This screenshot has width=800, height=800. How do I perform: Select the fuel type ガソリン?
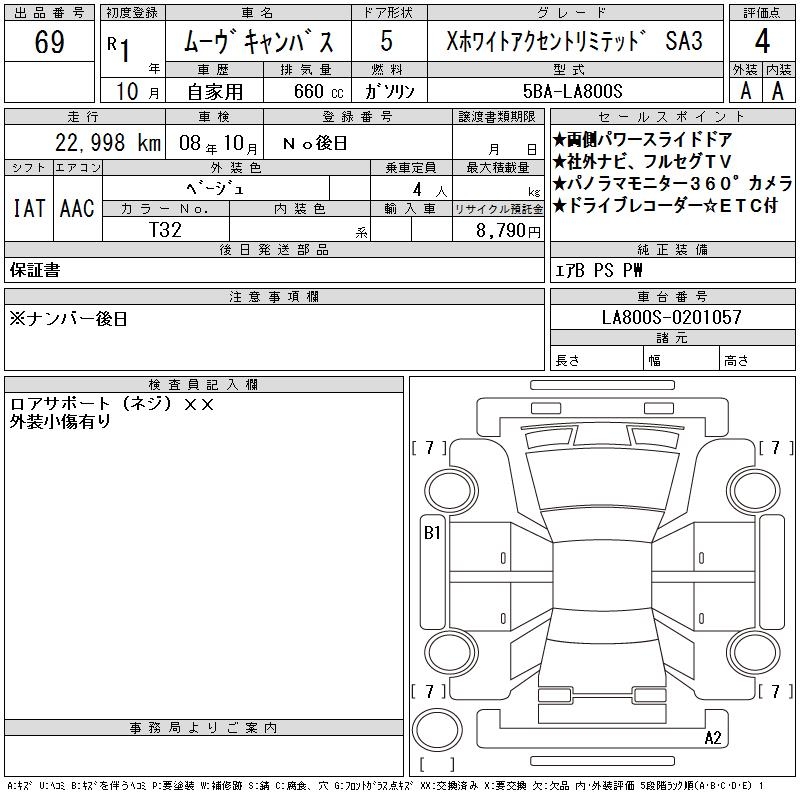point(389,91)
